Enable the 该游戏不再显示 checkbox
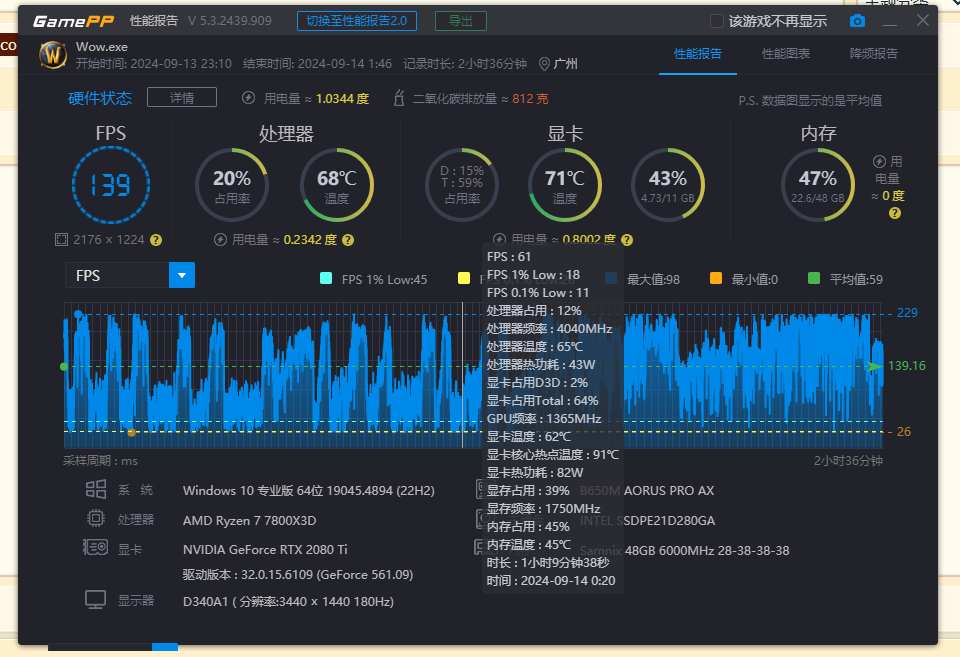 [716, 21]
